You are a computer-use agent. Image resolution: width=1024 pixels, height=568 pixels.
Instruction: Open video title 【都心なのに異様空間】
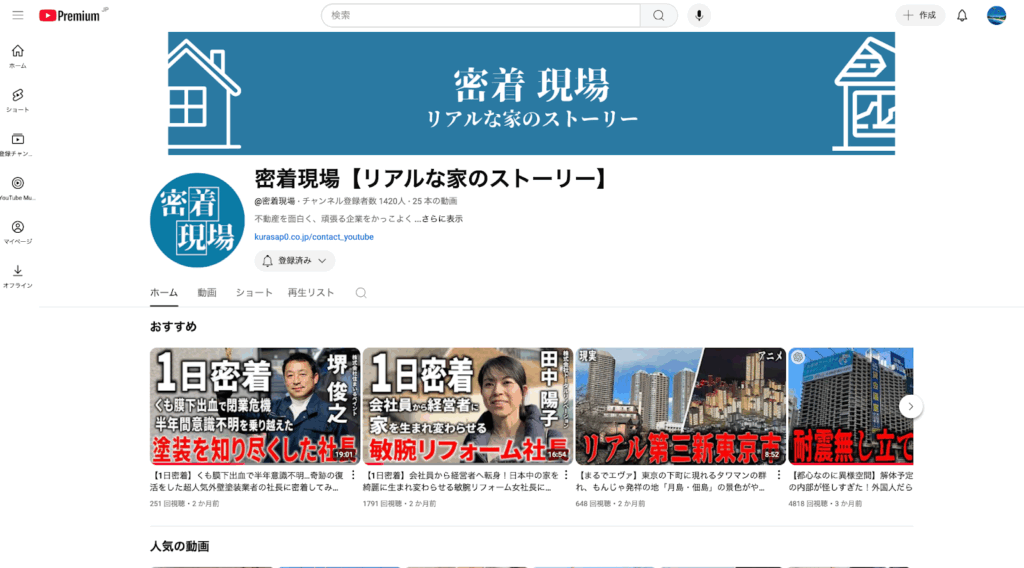coord(851,481)
